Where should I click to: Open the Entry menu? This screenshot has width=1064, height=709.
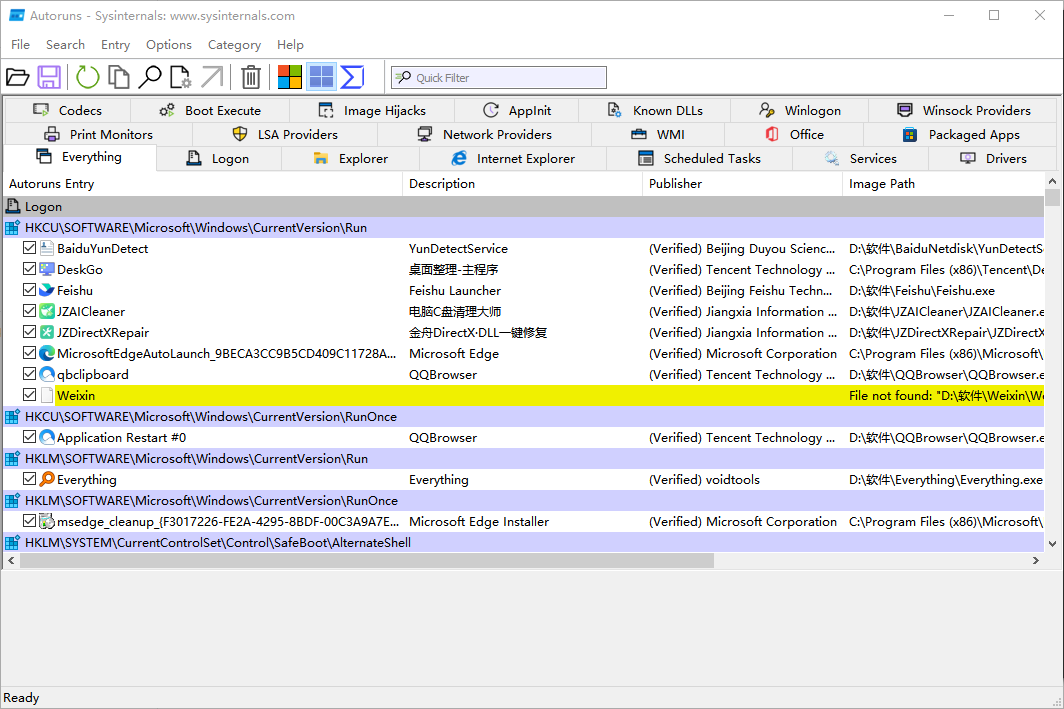115,45
